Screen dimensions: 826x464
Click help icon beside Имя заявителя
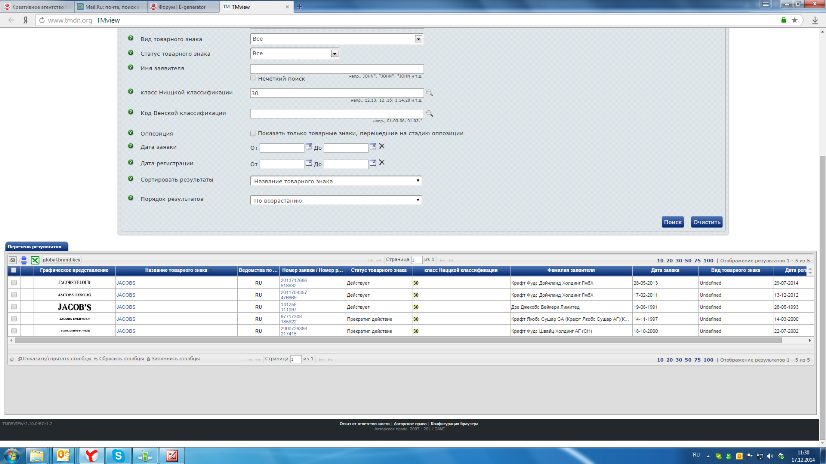tap(131, 67)
